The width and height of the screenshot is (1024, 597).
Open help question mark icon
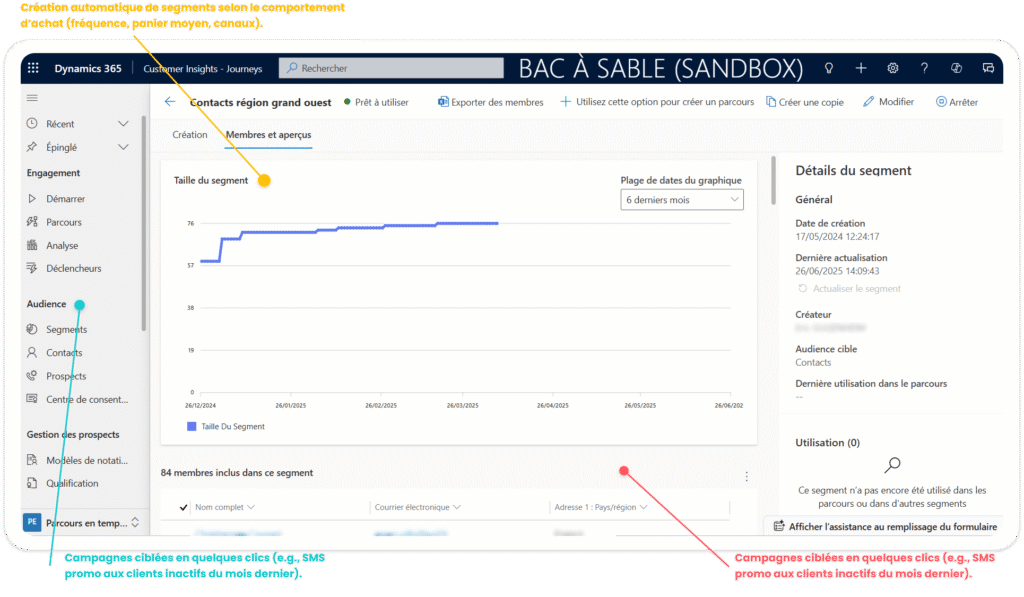click(x=924, y=68)
